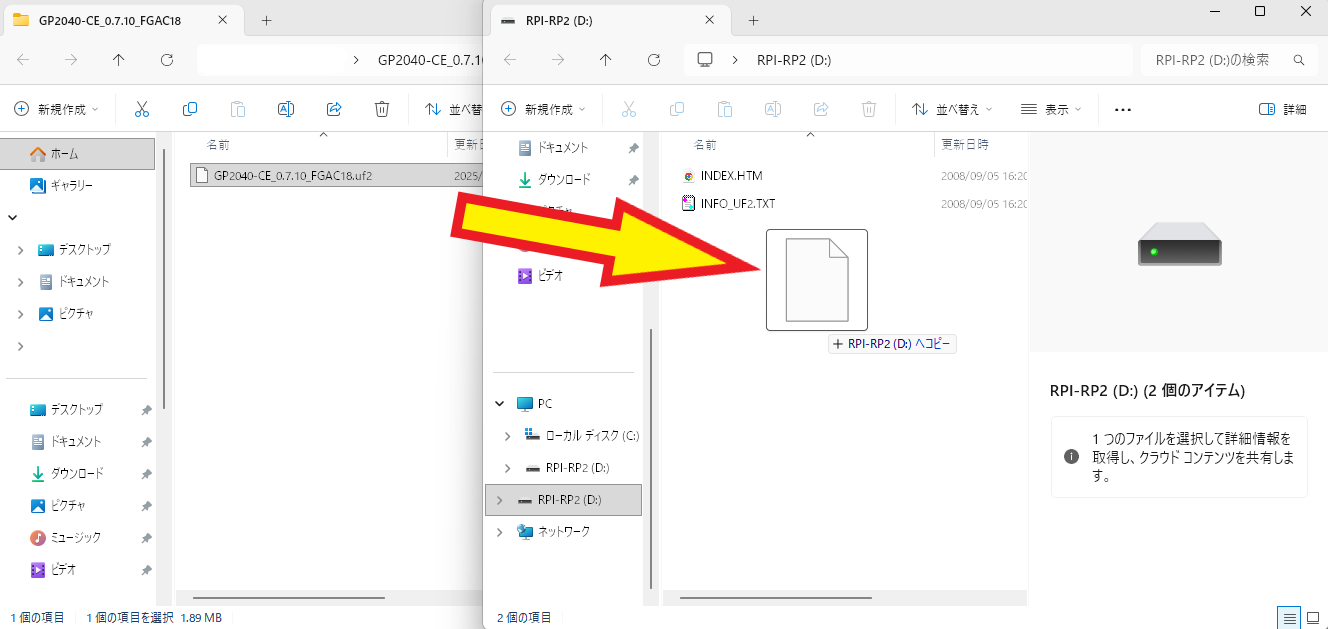Viewport: 1328px width, 629px height.
Task: Expand ローカル ディスク (C:) tree node
Action: [x=507, y=436]
